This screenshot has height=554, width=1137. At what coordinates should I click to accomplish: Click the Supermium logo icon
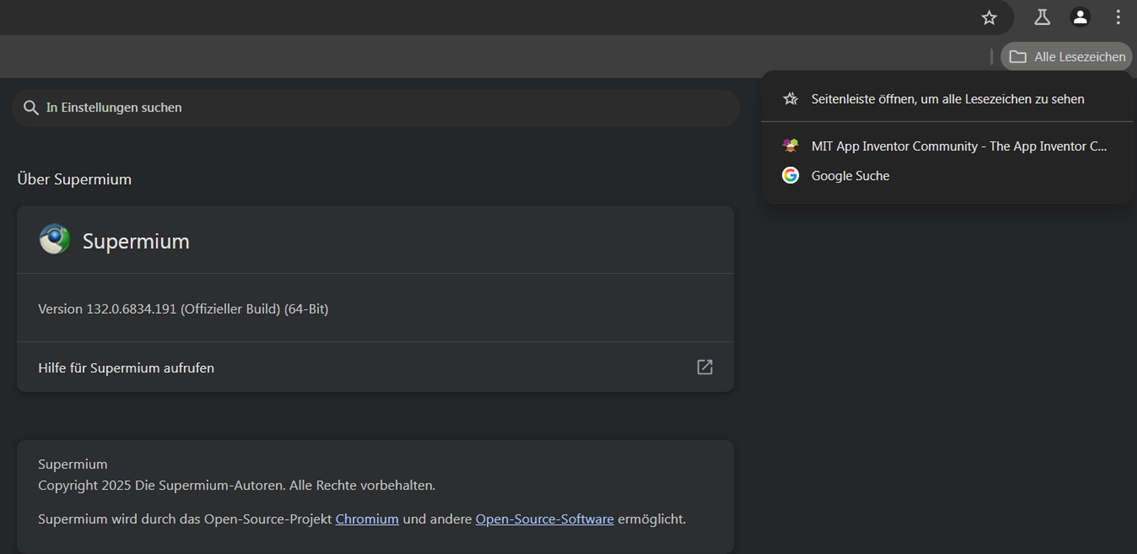[x=54, y=240]
